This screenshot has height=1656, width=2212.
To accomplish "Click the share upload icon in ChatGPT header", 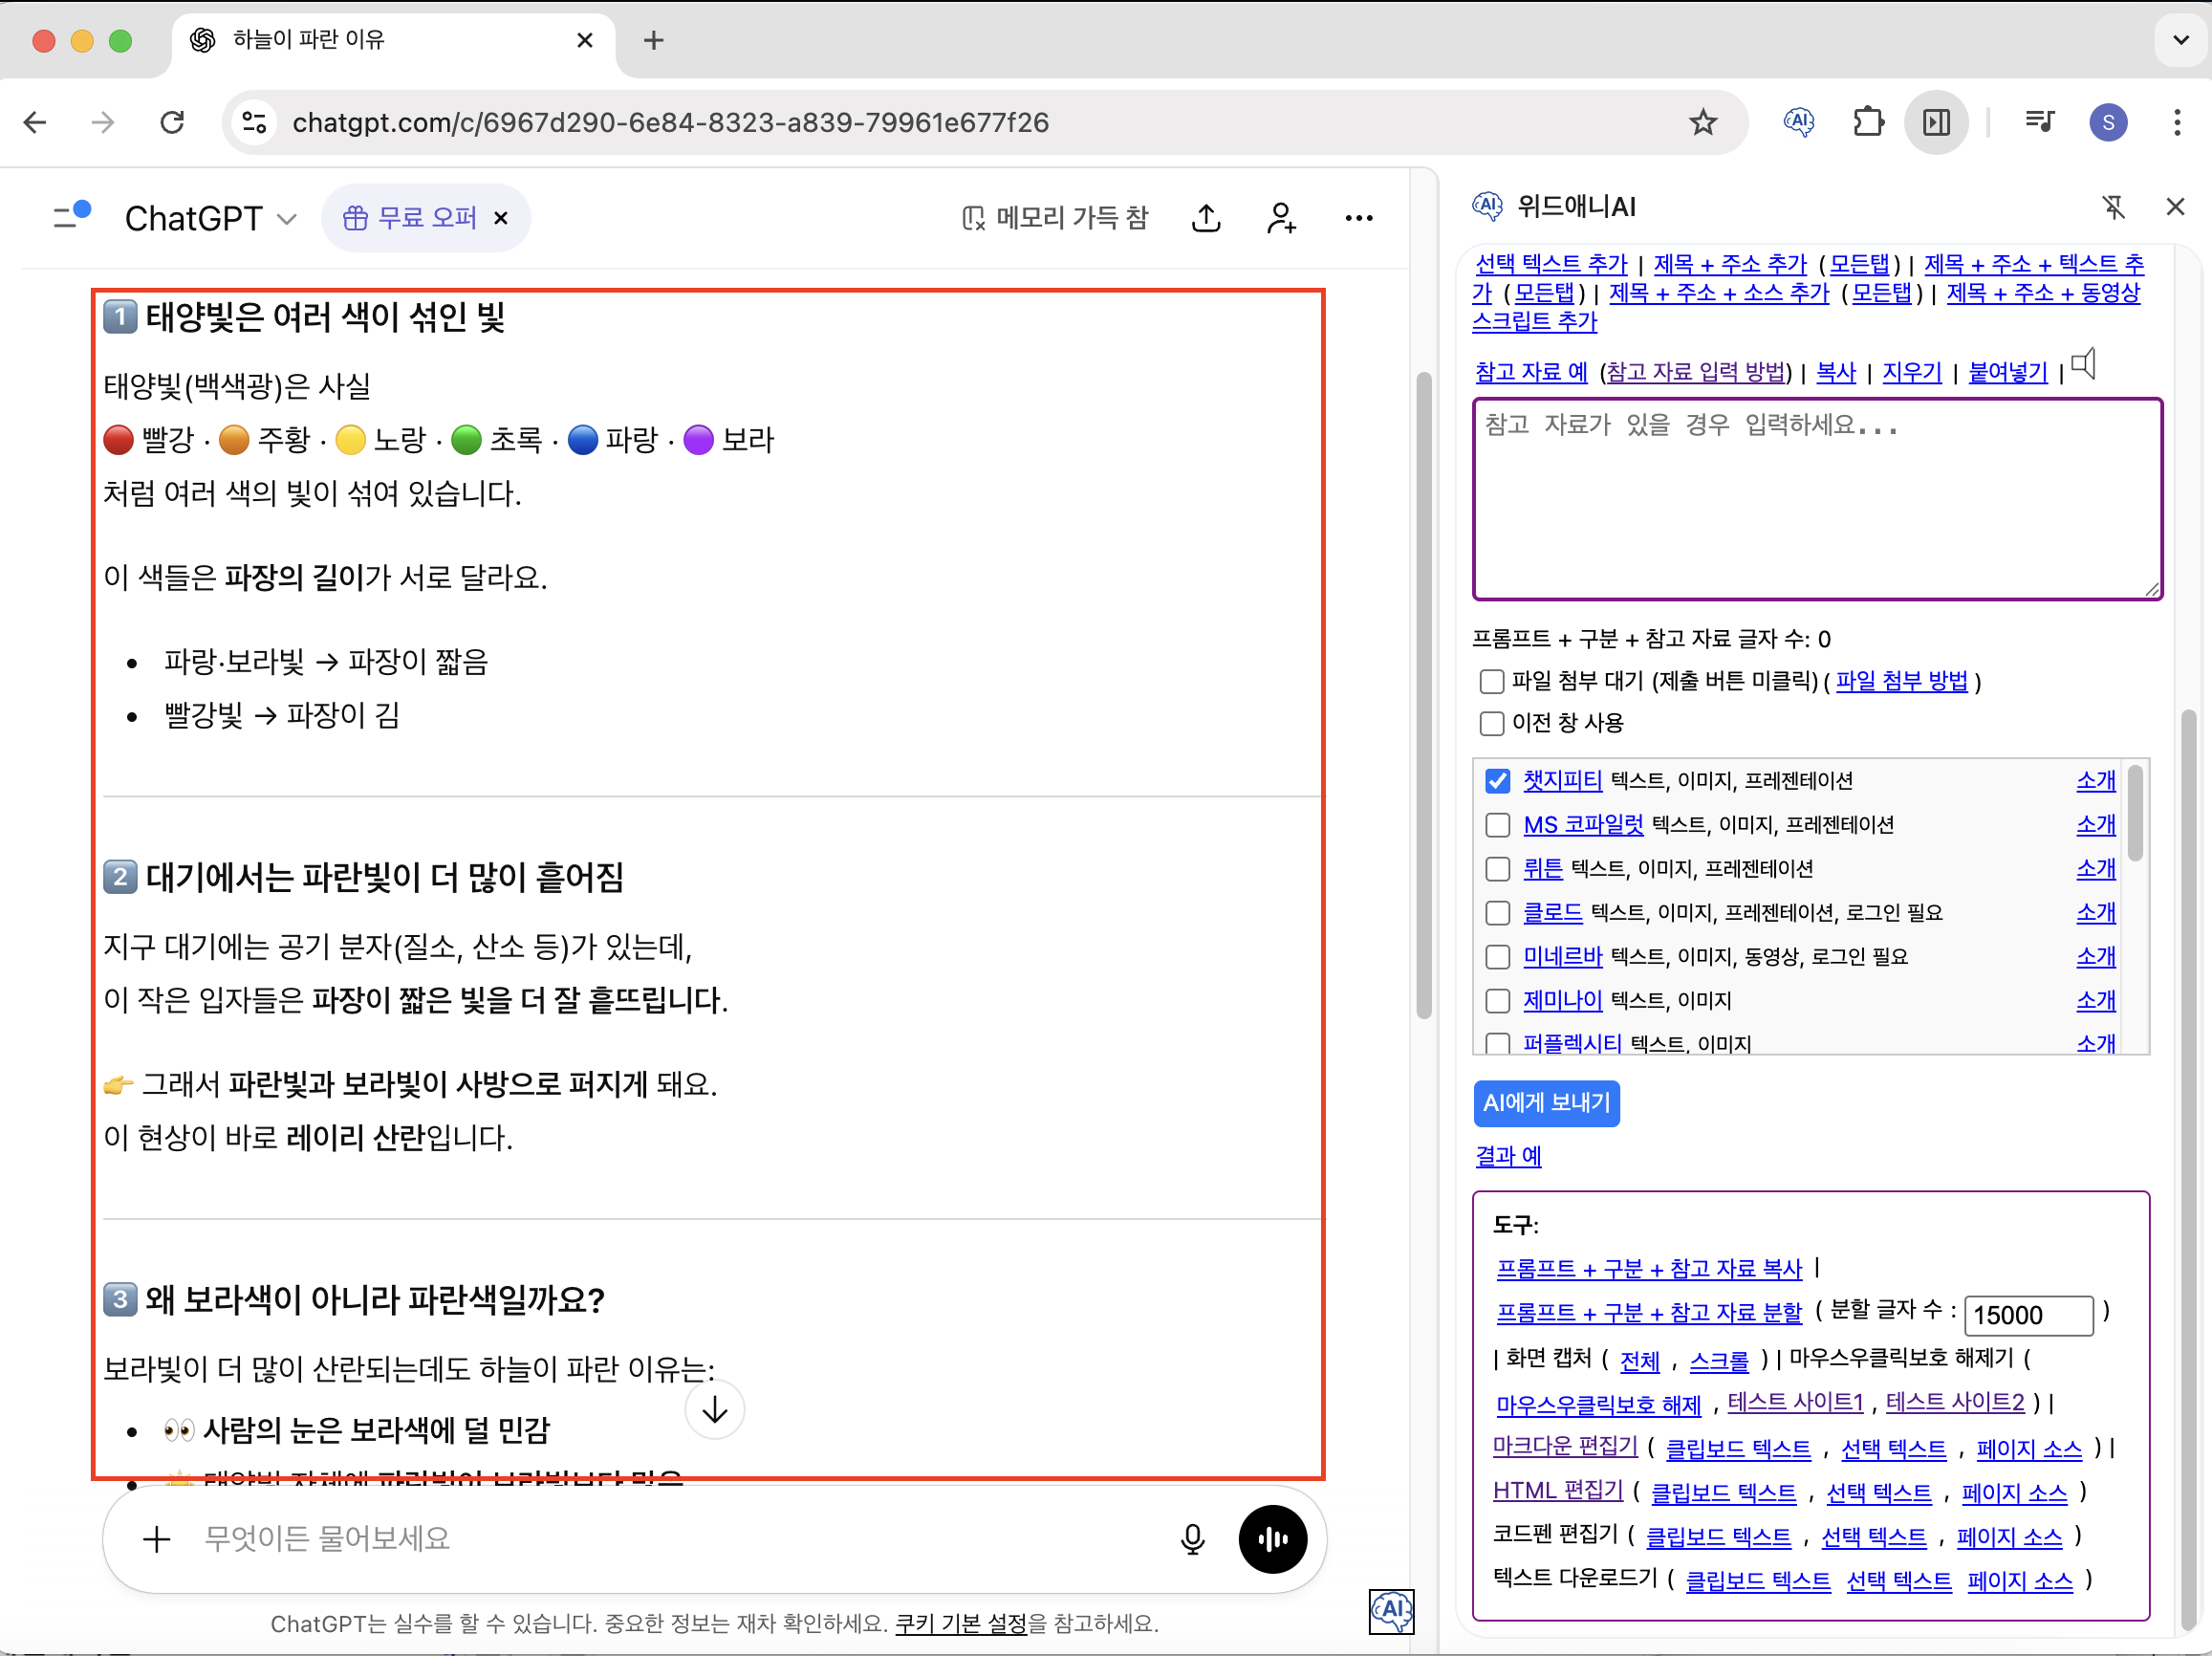I will point(1206,218).
